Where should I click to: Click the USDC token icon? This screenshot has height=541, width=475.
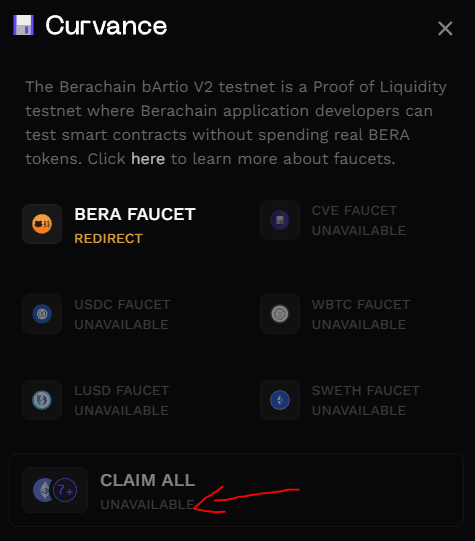coord(42,314)
